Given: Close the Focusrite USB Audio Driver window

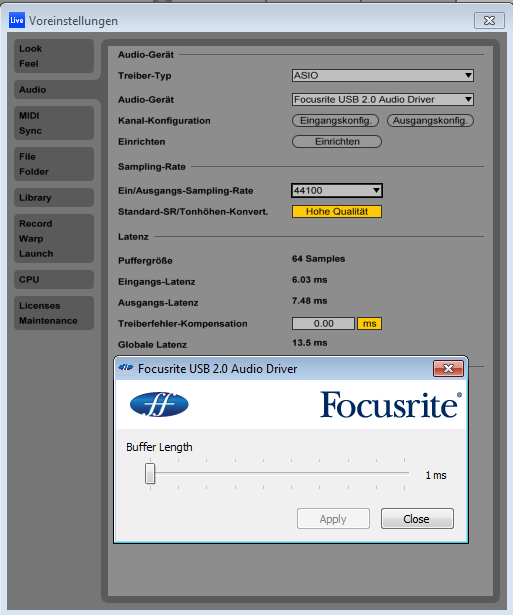Looking at the screenshot, I should tap(448, 369).
